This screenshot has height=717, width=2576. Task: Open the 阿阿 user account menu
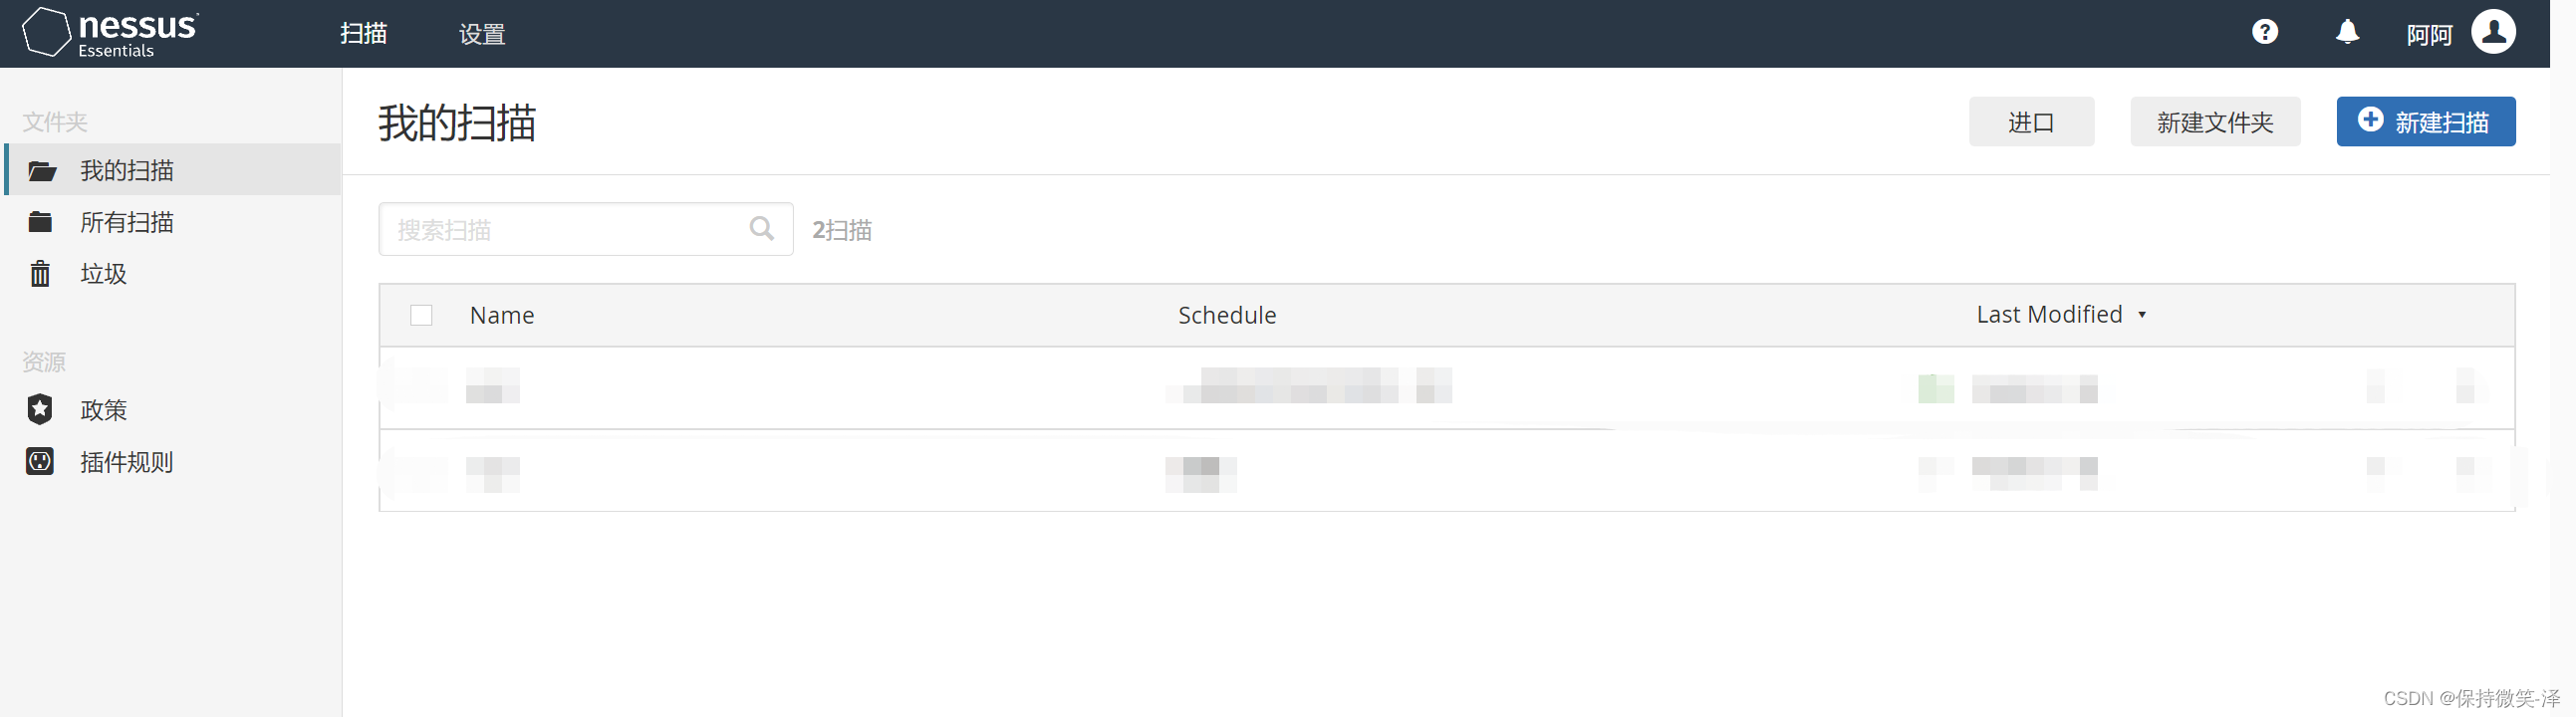2428,35
